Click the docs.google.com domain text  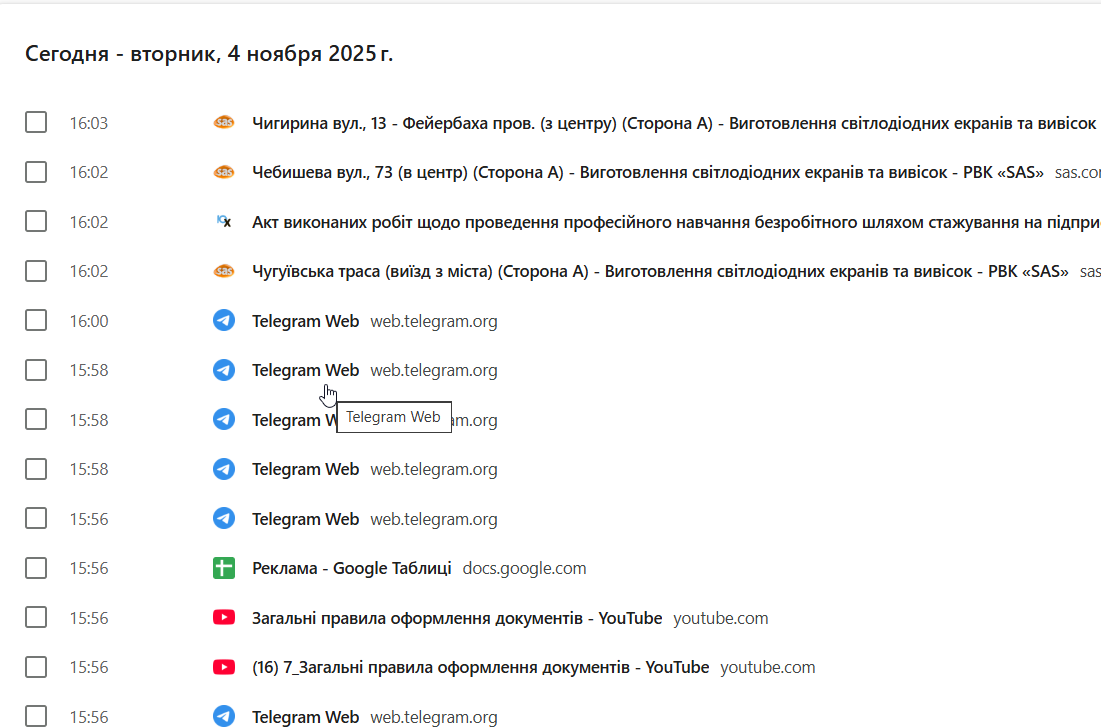click(x=525, y=568)
